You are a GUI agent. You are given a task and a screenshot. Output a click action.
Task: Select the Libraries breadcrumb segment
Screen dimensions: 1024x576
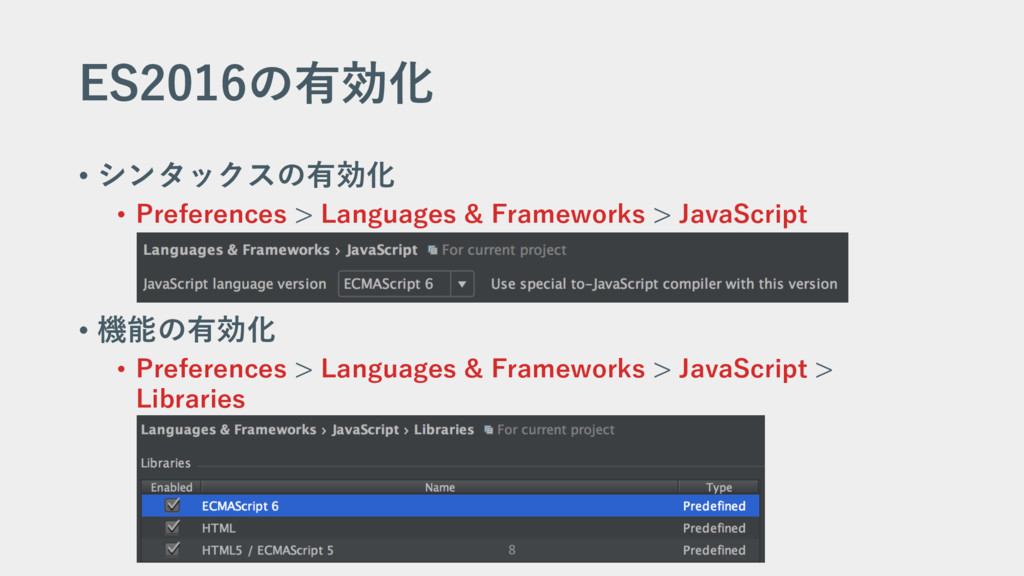point(443,430)
